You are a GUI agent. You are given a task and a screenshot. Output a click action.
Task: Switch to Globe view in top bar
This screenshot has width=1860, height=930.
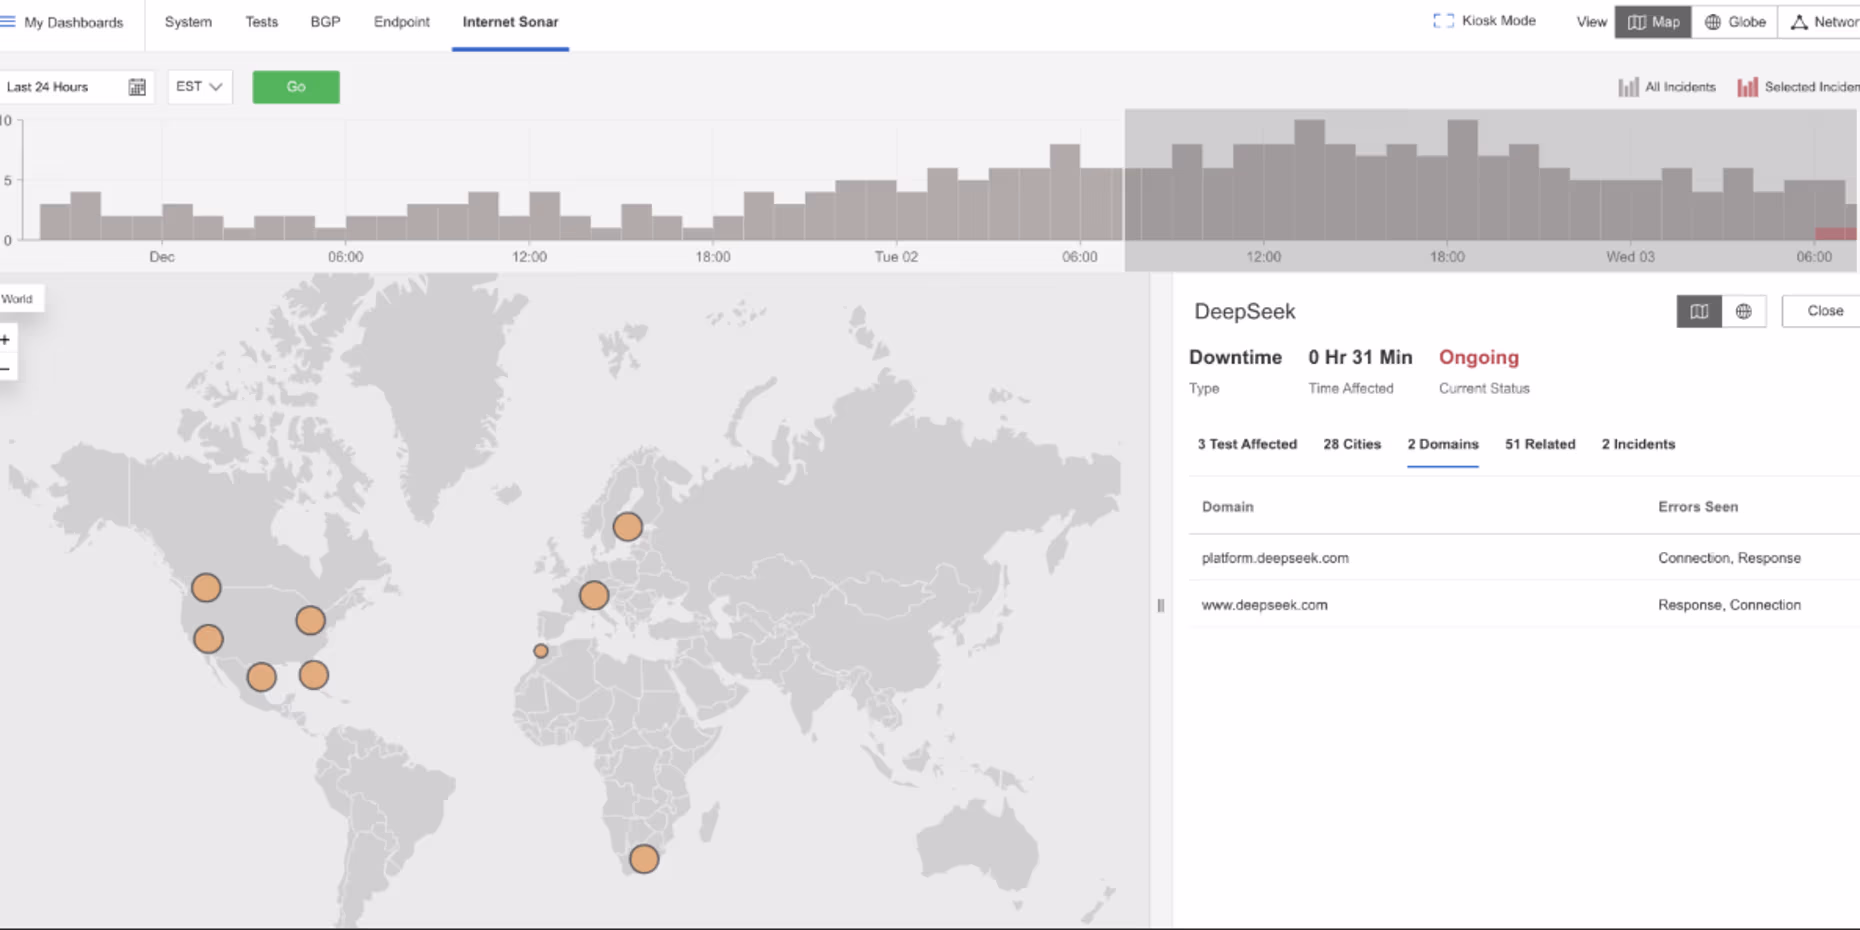pyautogui.click(x=1735, y=22)
